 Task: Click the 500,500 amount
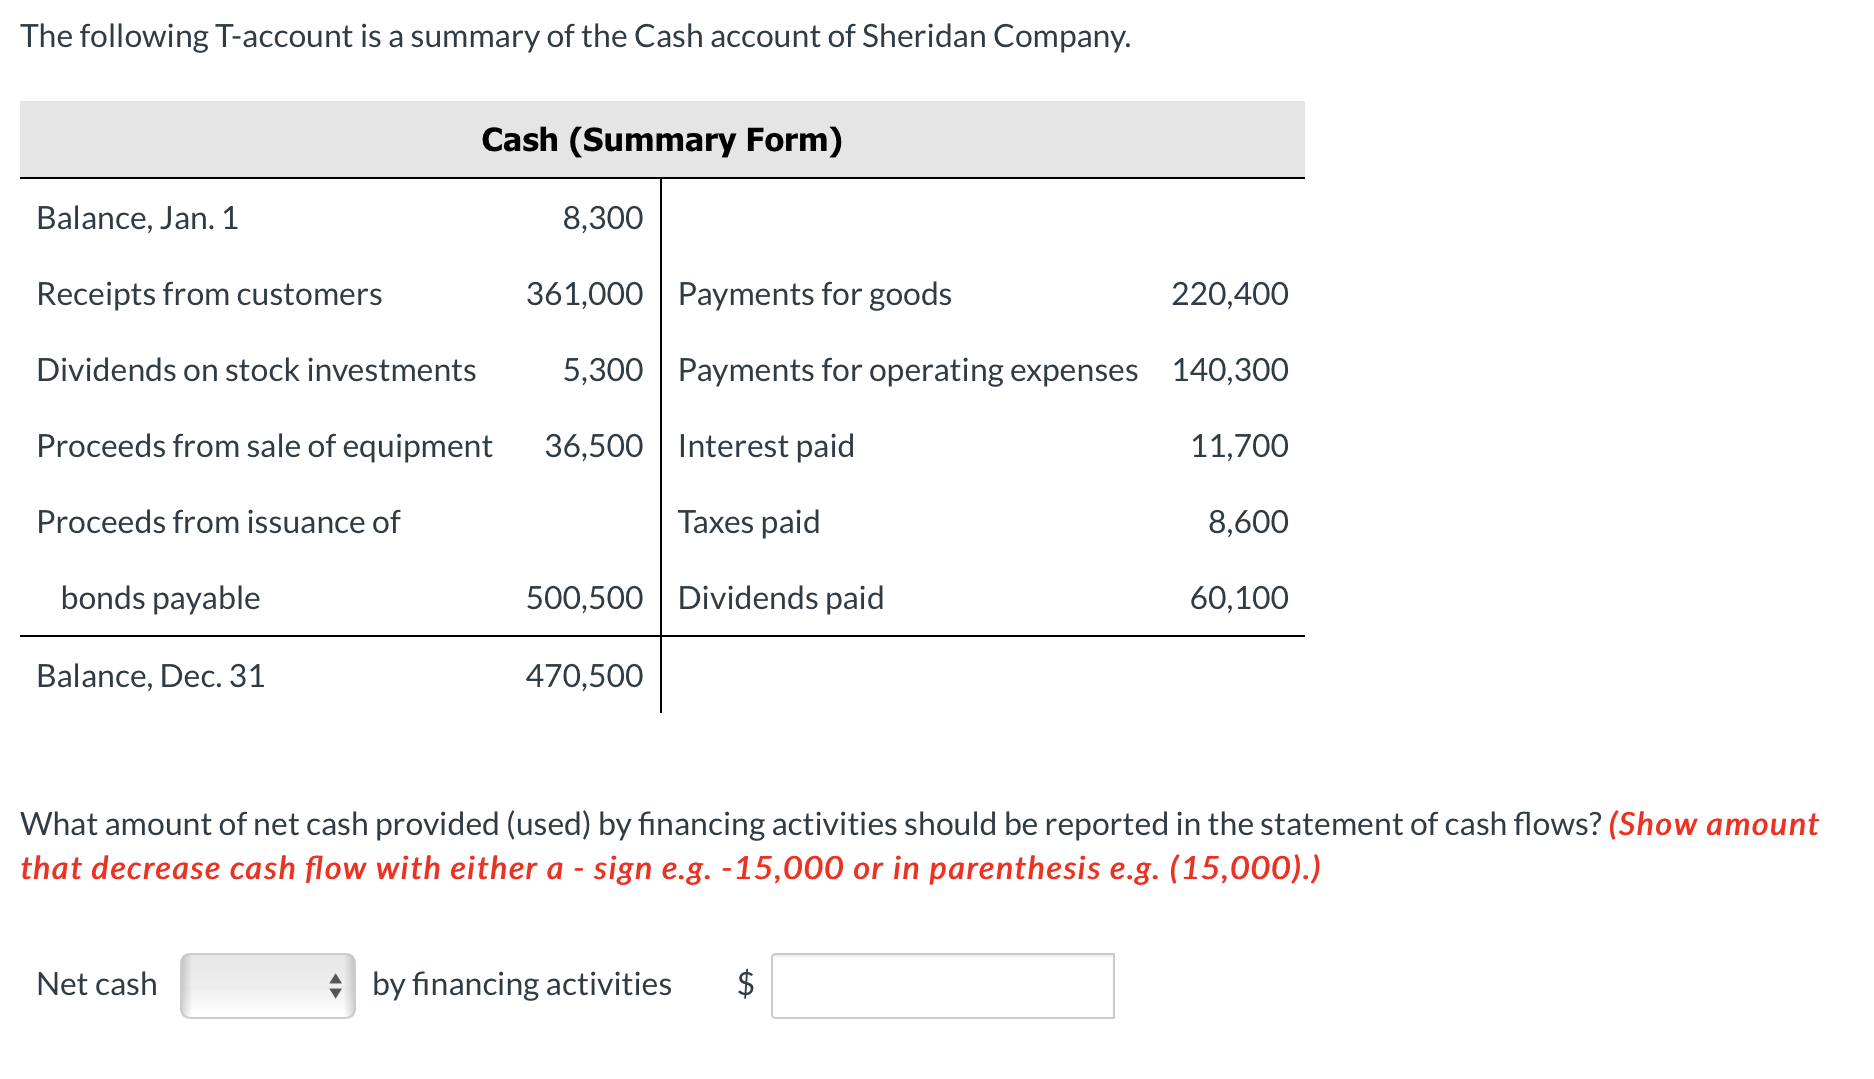coord(583,597)
